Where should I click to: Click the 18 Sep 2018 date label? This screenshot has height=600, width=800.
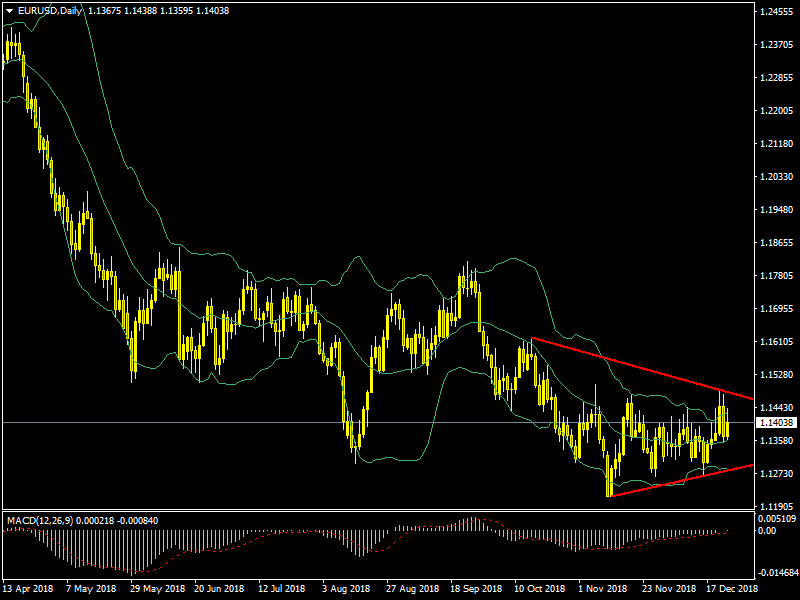(x=475, y=590)
